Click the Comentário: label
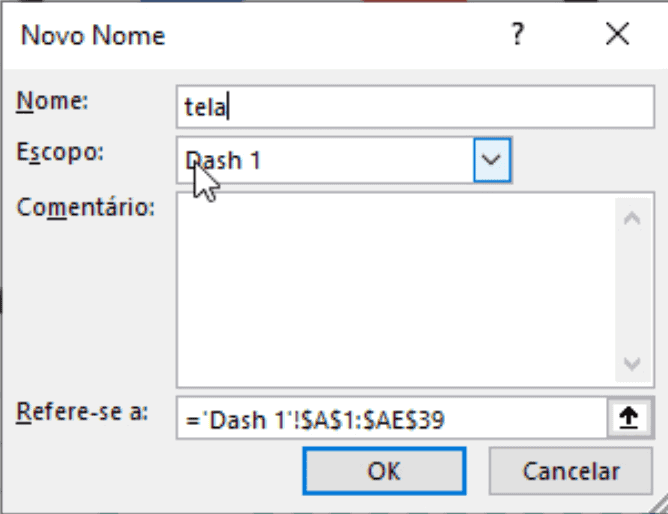The width and height of the screenshot is (668, 514). 87,209
